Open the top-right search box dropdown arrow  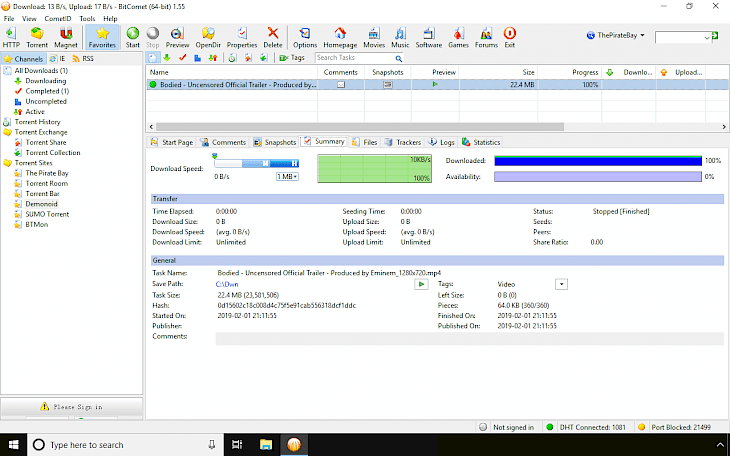[707, 37]
